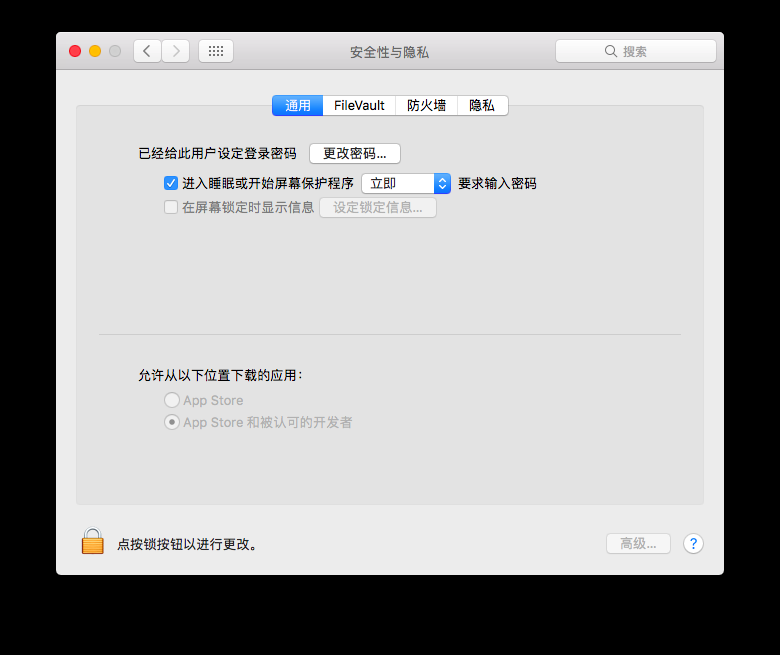Select the App Store only radio button
The height and width of the screenshot is (655, 780).
click(x=172, y=400)
